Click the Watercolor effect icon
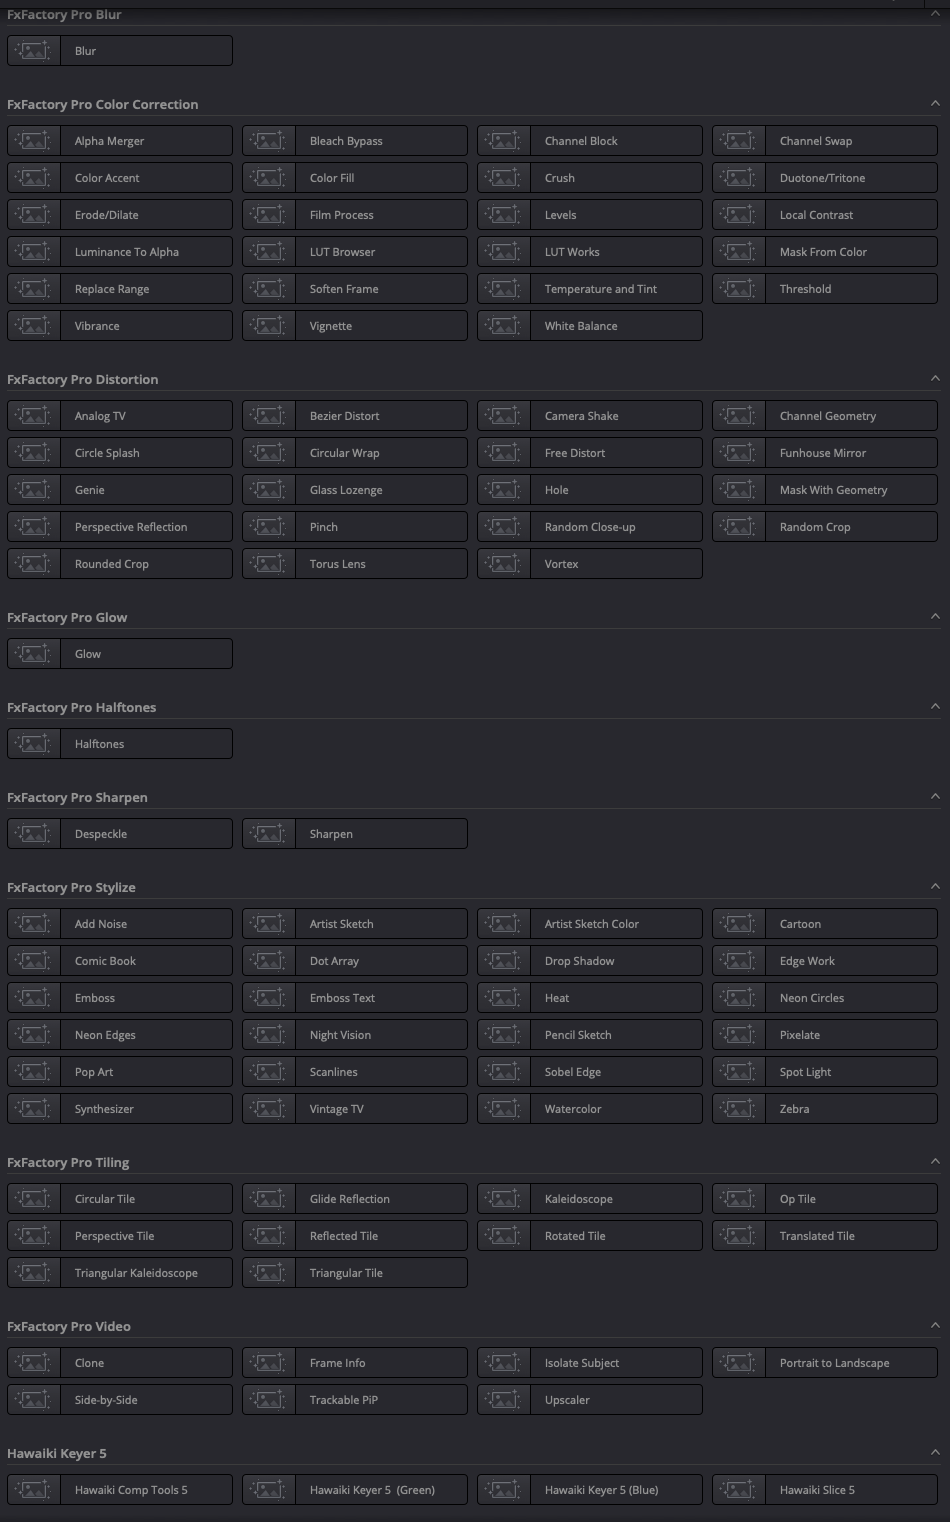950x1522 pixels. click(504, 1109)
